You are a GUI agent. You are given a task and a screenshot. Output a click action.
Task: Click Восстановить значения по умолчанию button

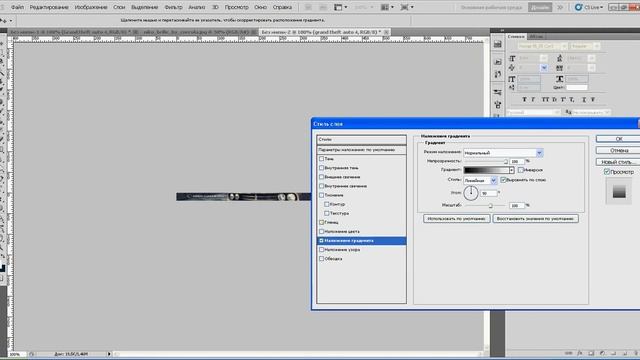pos(536,219)
